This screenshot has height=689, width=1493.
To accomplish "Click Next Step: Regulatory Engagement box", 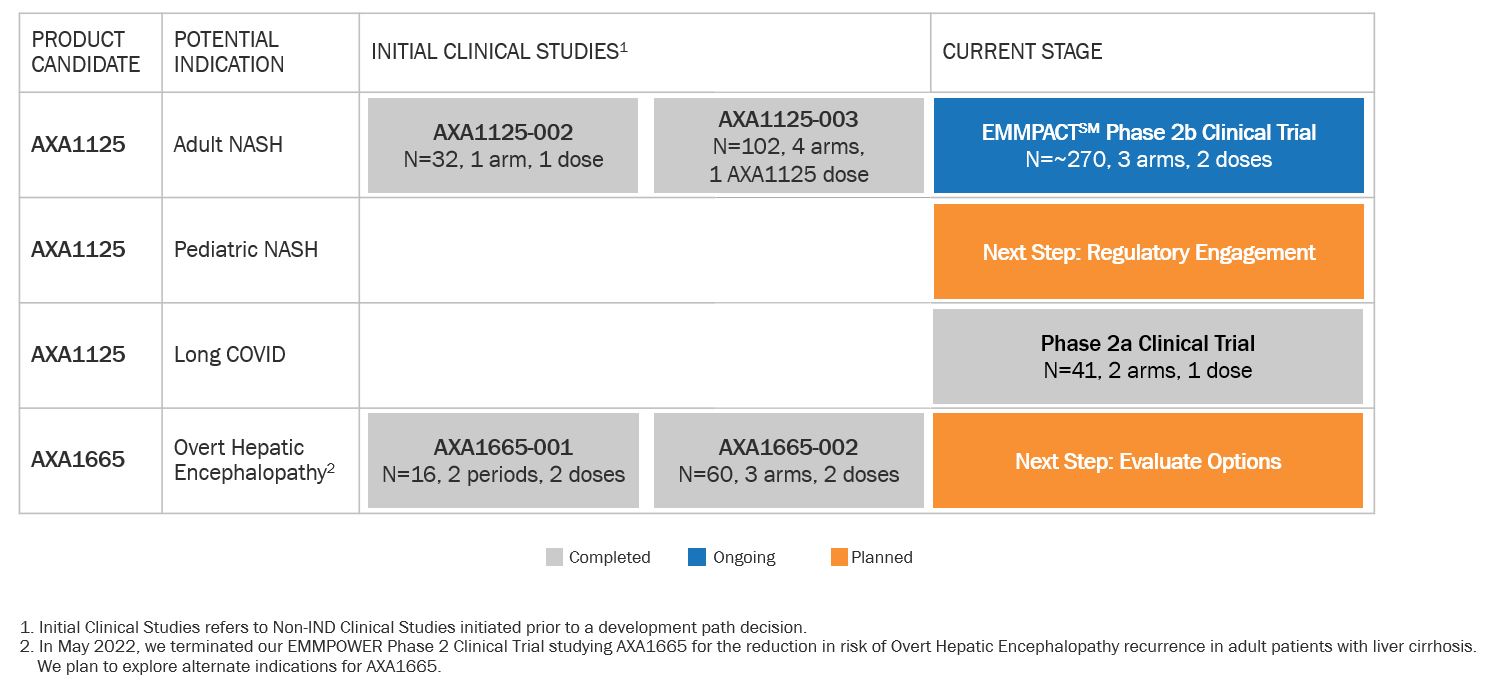I will tap(1148, 251).
